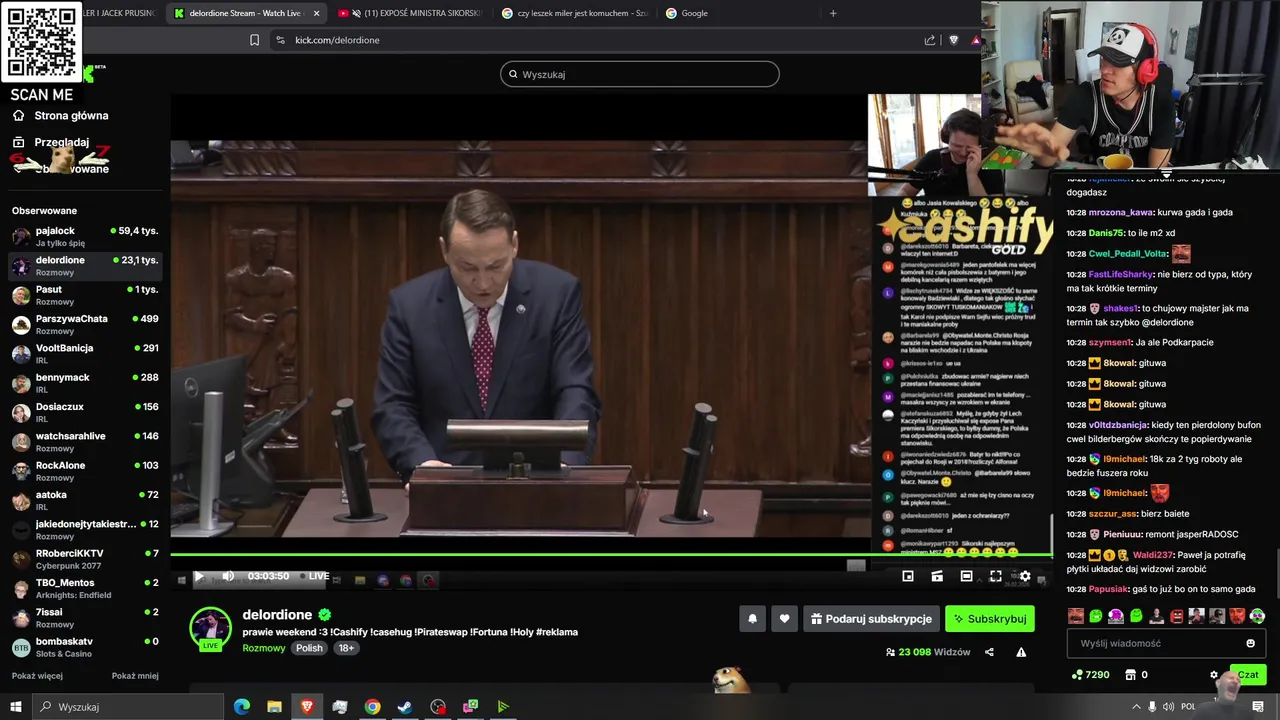This screenshot has height=720, width=1280.
Task: Open ParszywaChata channel in sidebar
Action: tap(85, 324)
